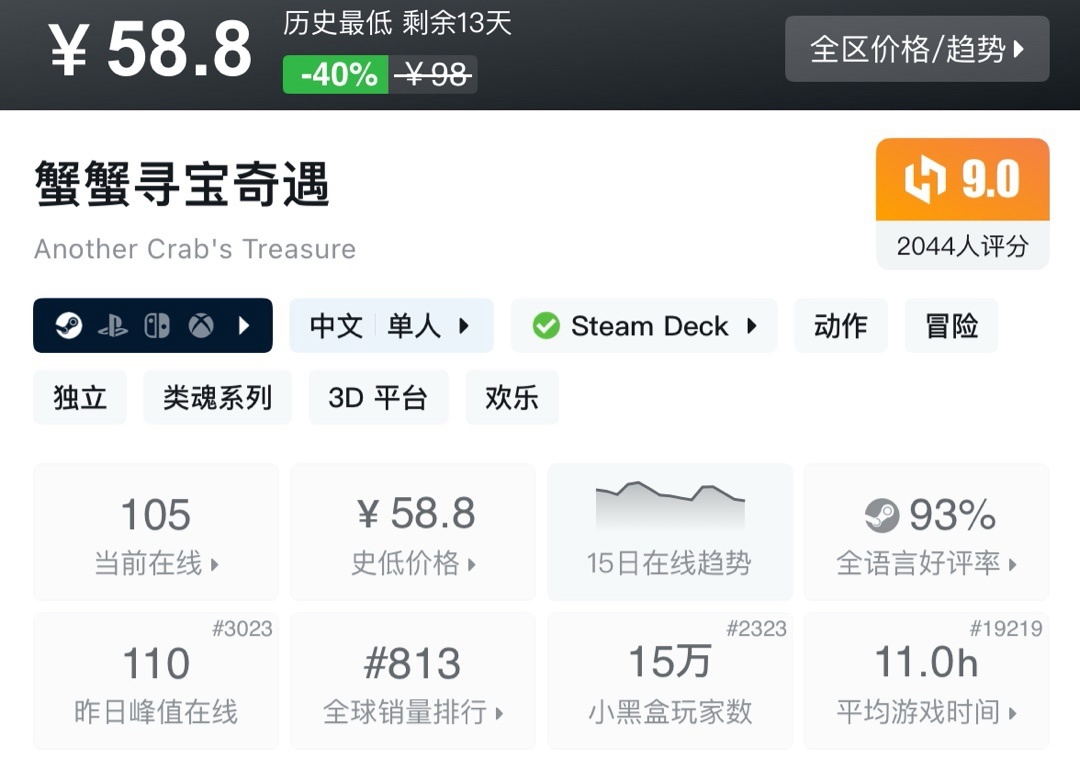Expand the platform list arrow
This screenshot has height=759, width=1080.
point(244,326)
